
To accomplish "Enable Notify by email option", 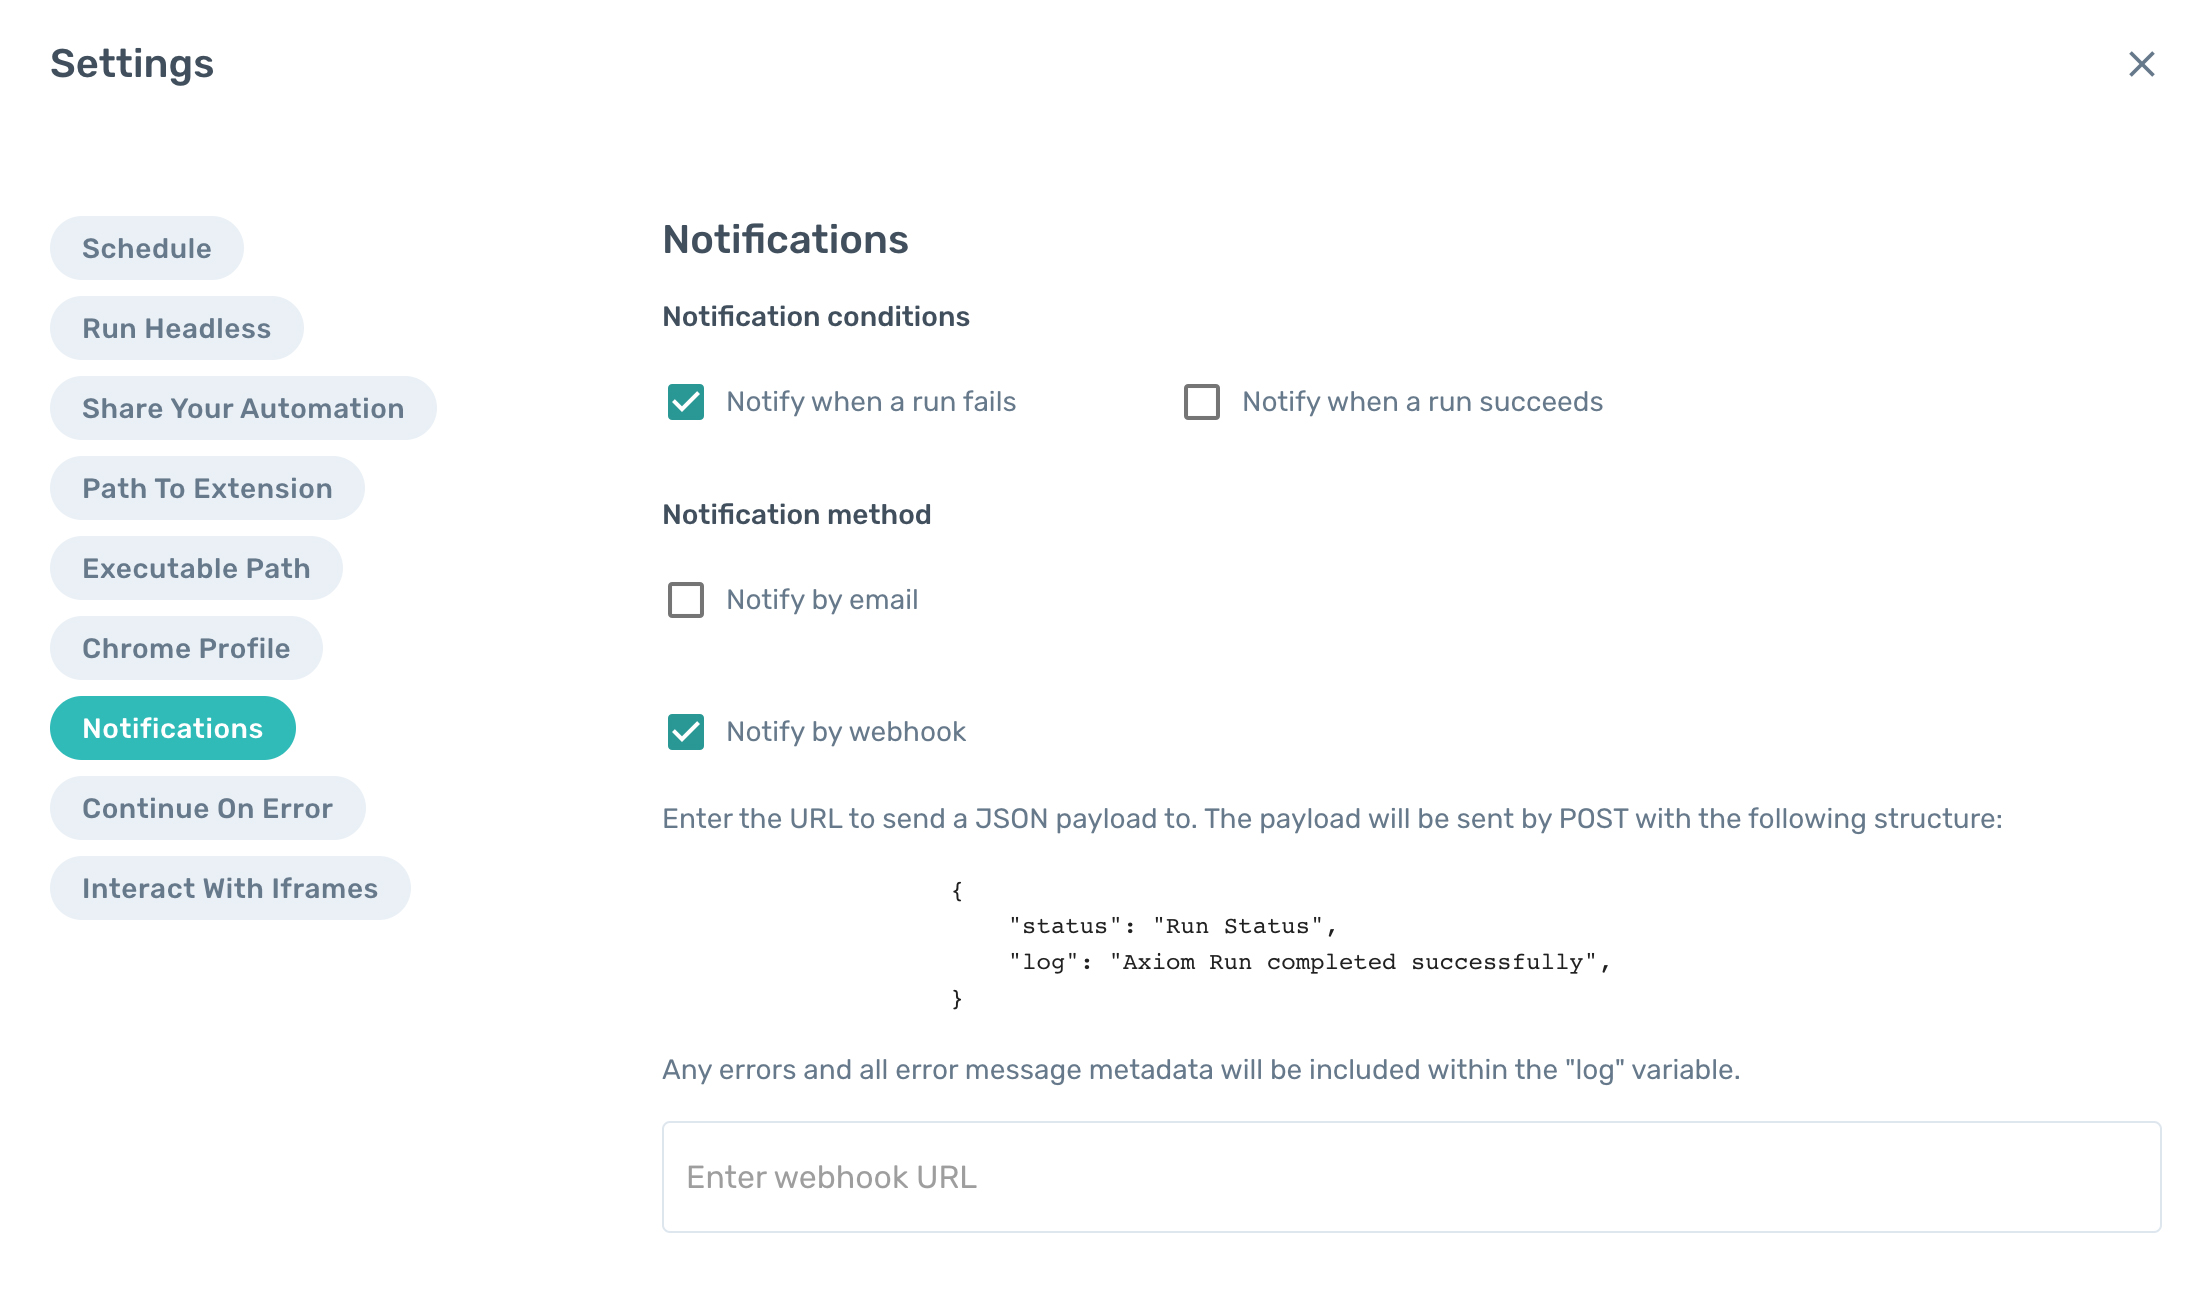I will (x=685, y=600).
